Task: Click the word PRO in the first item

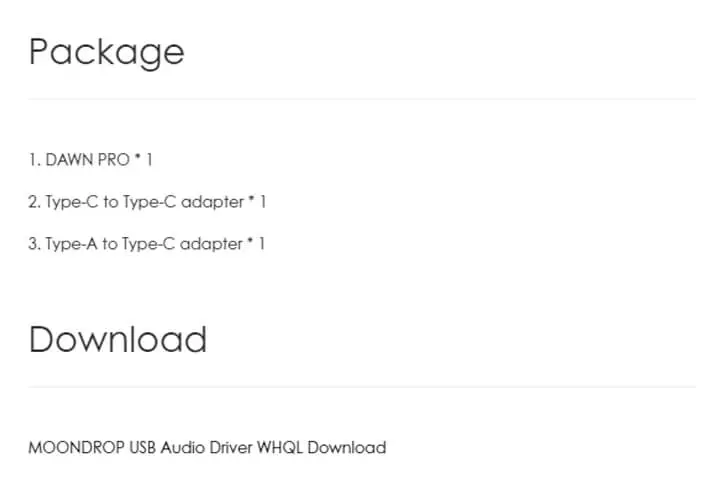Action: tap(114, 160)
